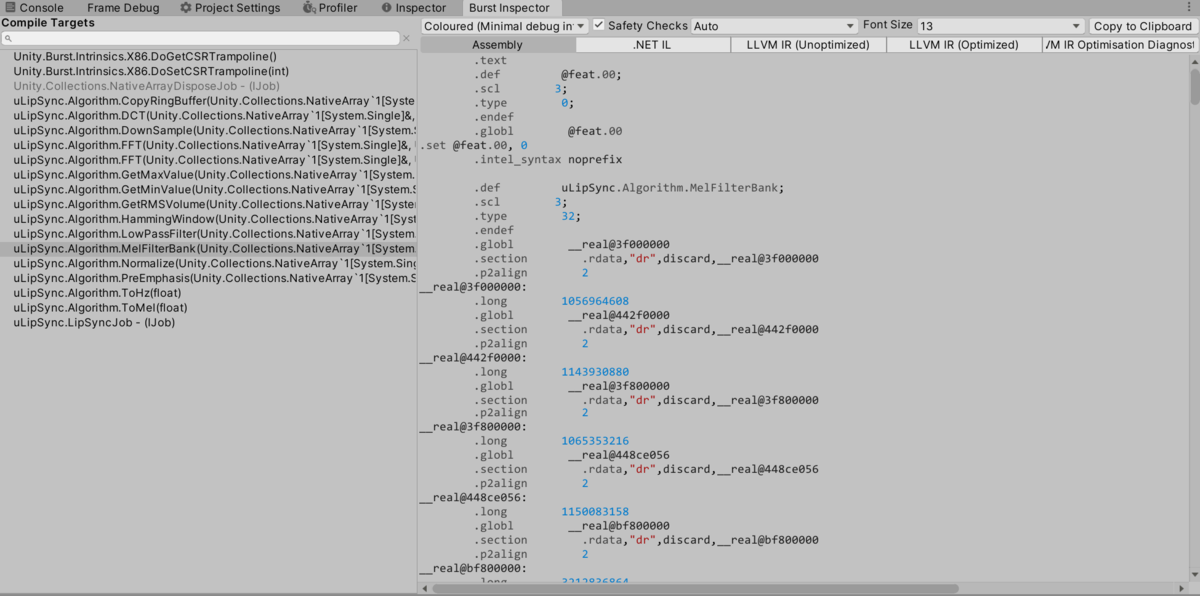Click the 'Compile Targets' header label
1200x596 pixels.
(48, 23)
